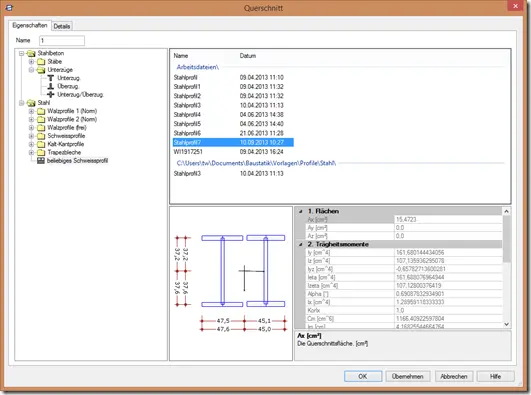The height and width of the screenshot is (395, 531).
Task: Select the Unterzug/Überzug cross icon
Action: [x=51, y=95]
